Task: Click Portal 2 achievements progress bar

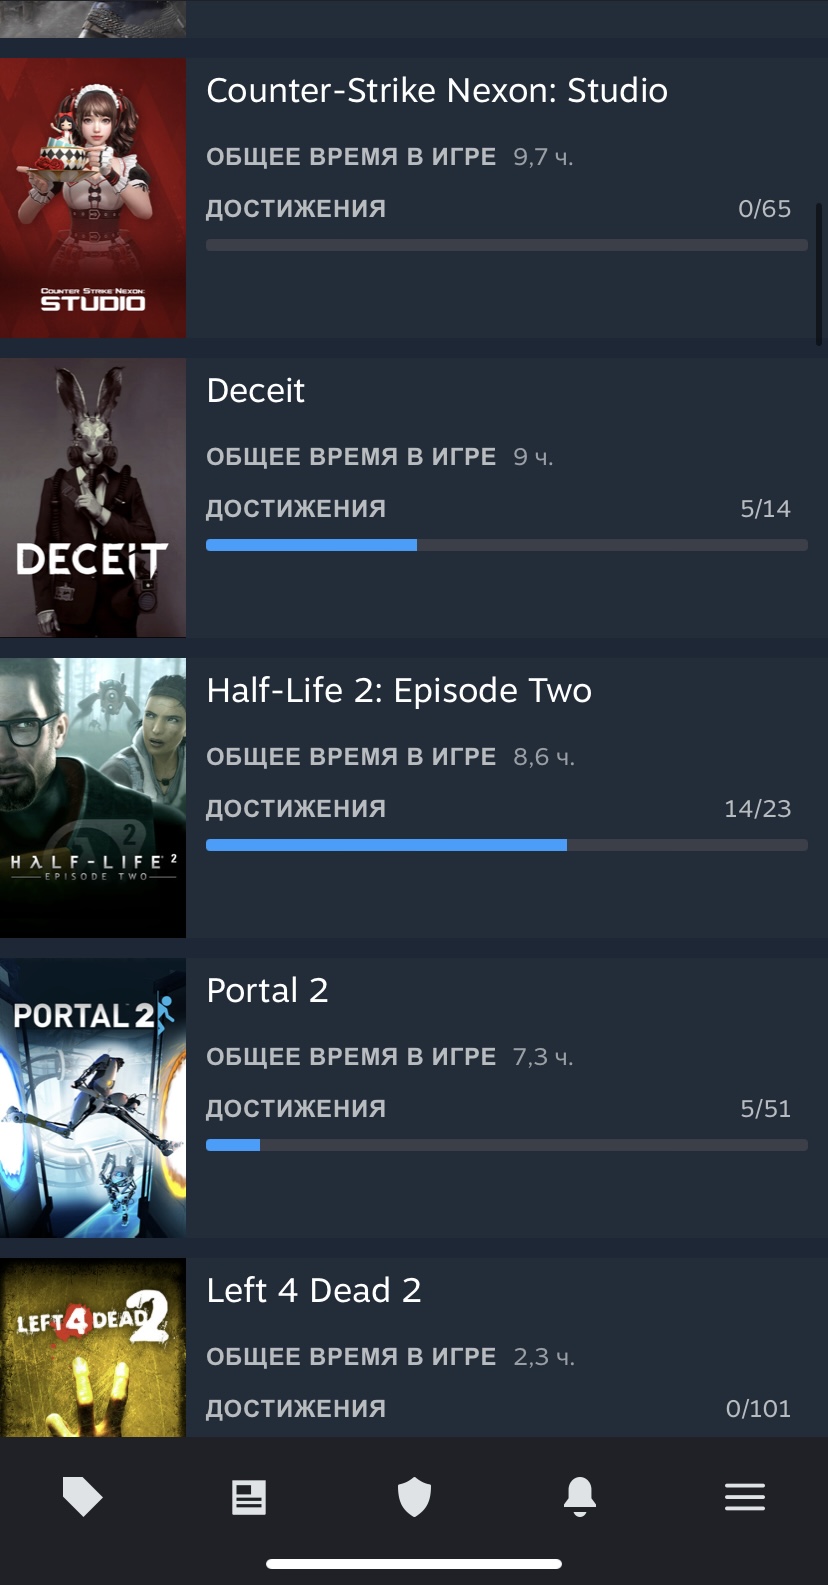Action: click(507, 1145)
